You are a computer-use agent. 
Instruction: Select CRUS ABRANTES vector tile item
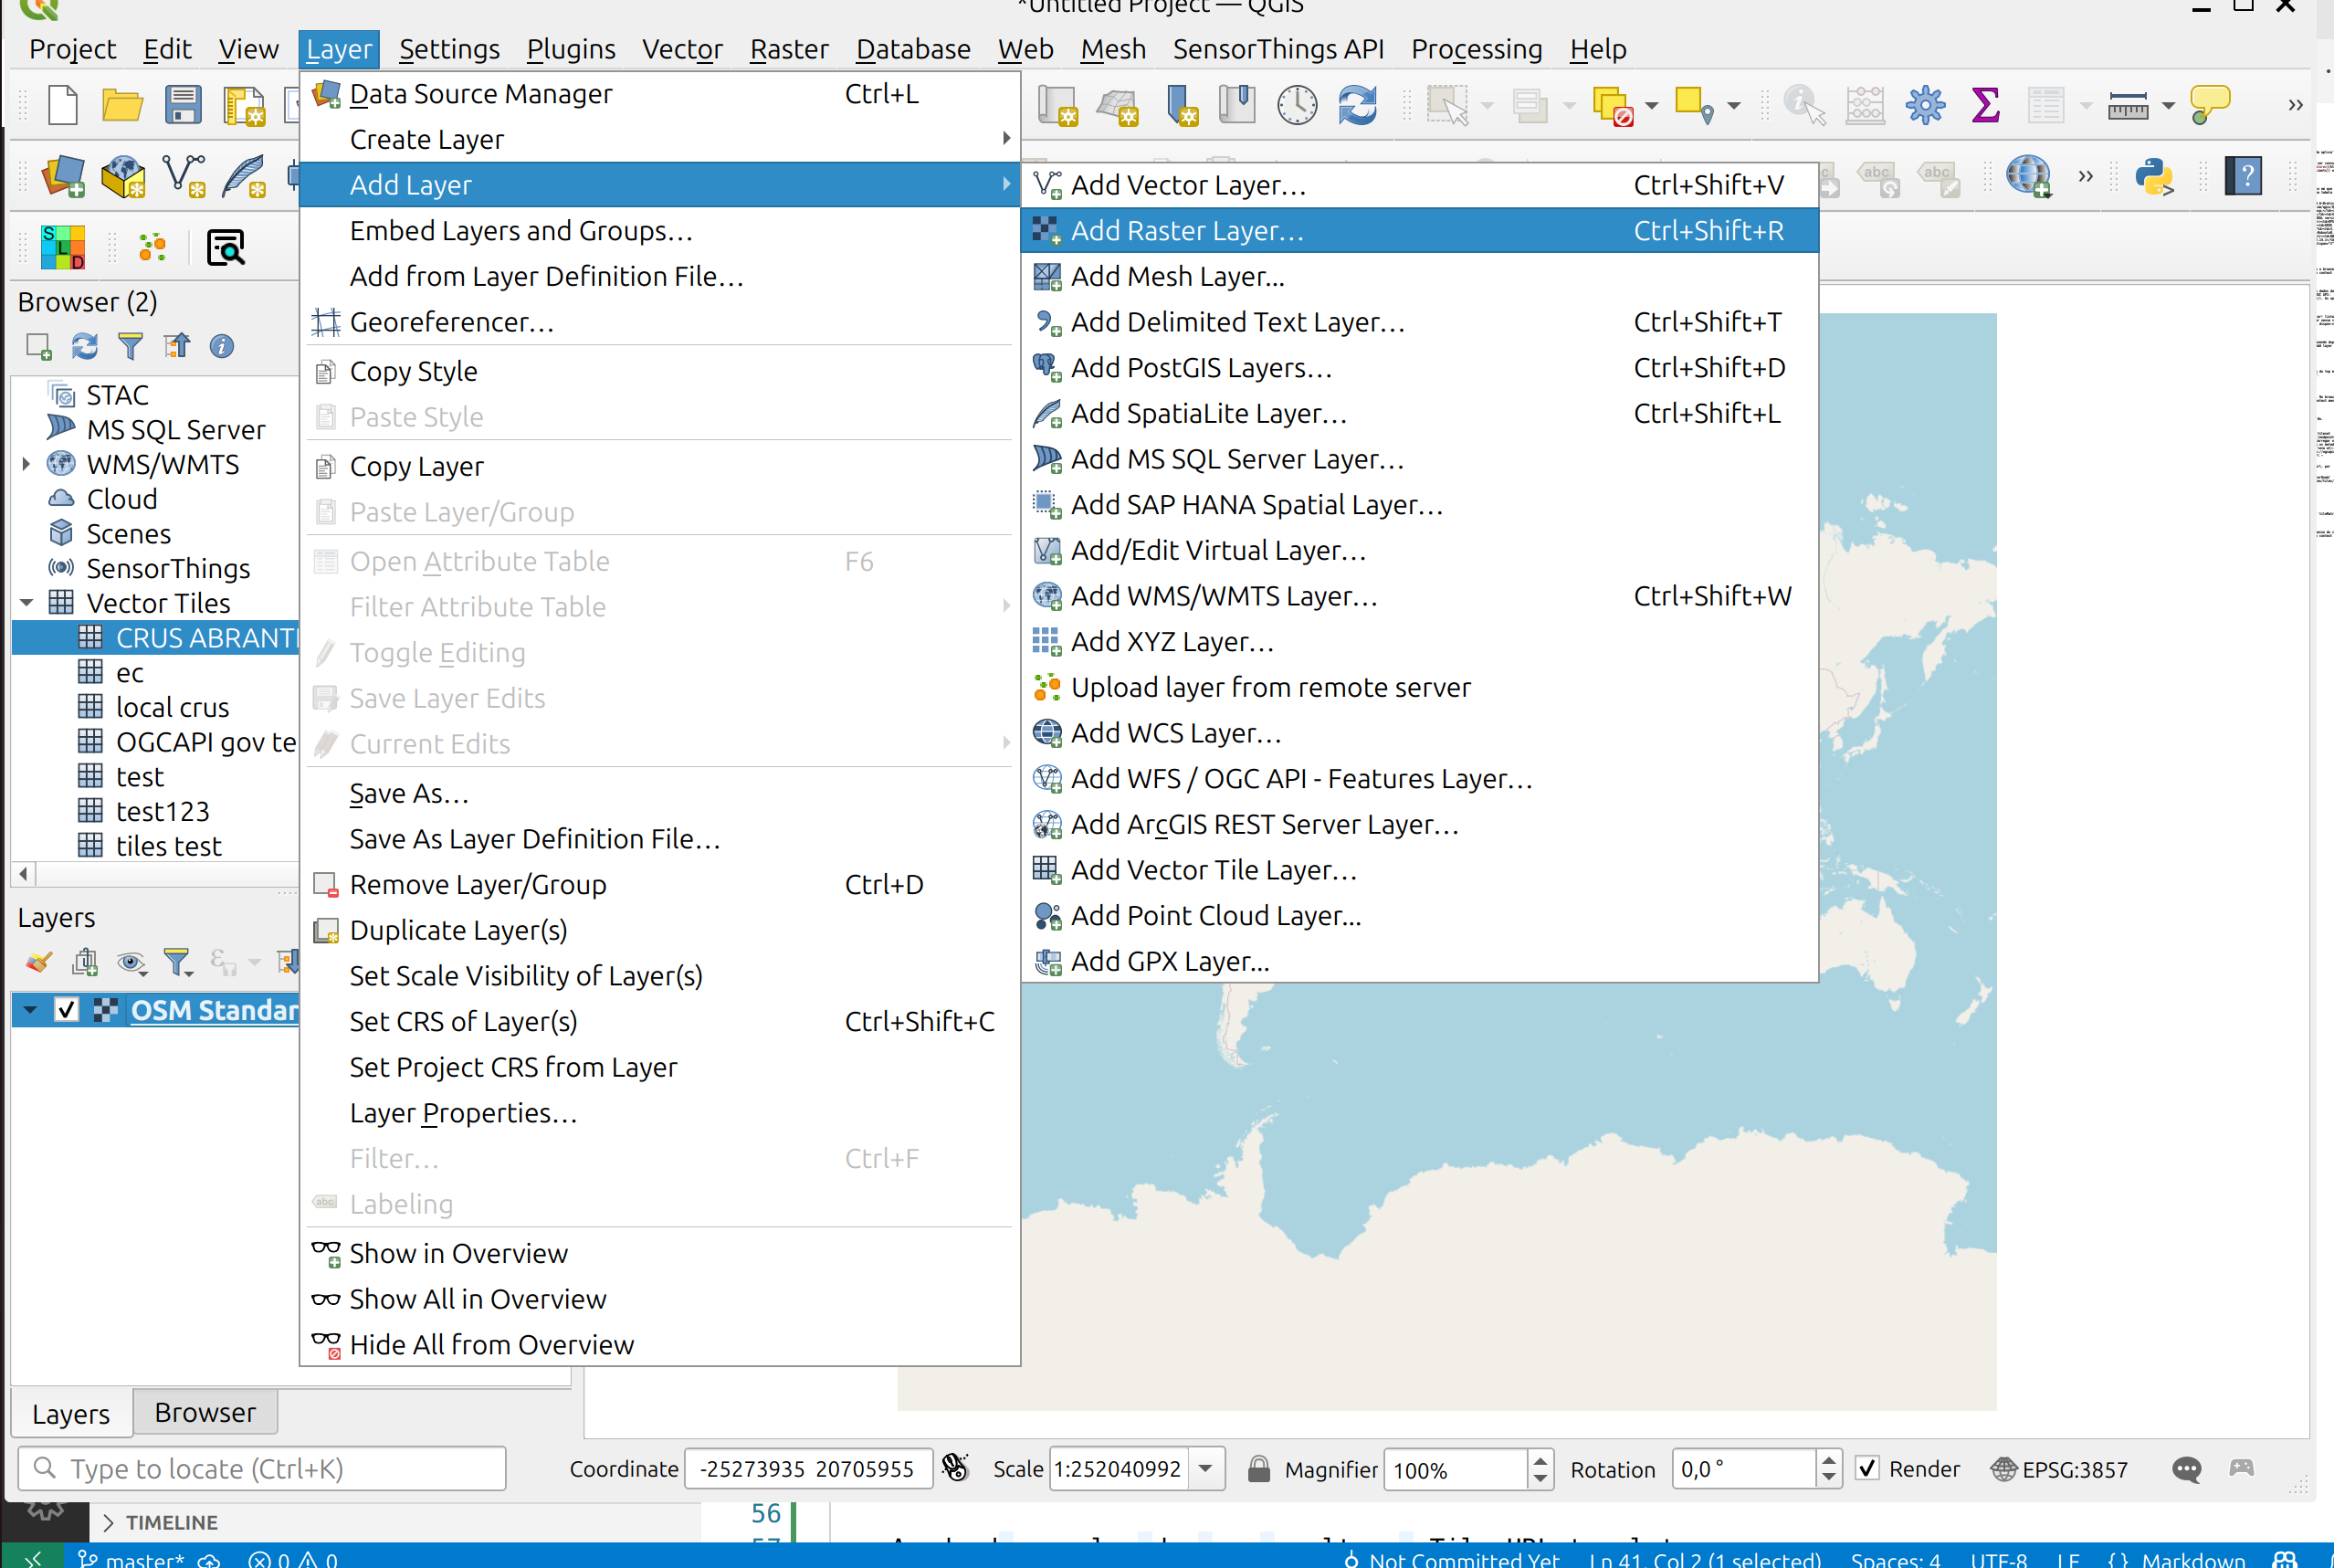tap(157, 637)
